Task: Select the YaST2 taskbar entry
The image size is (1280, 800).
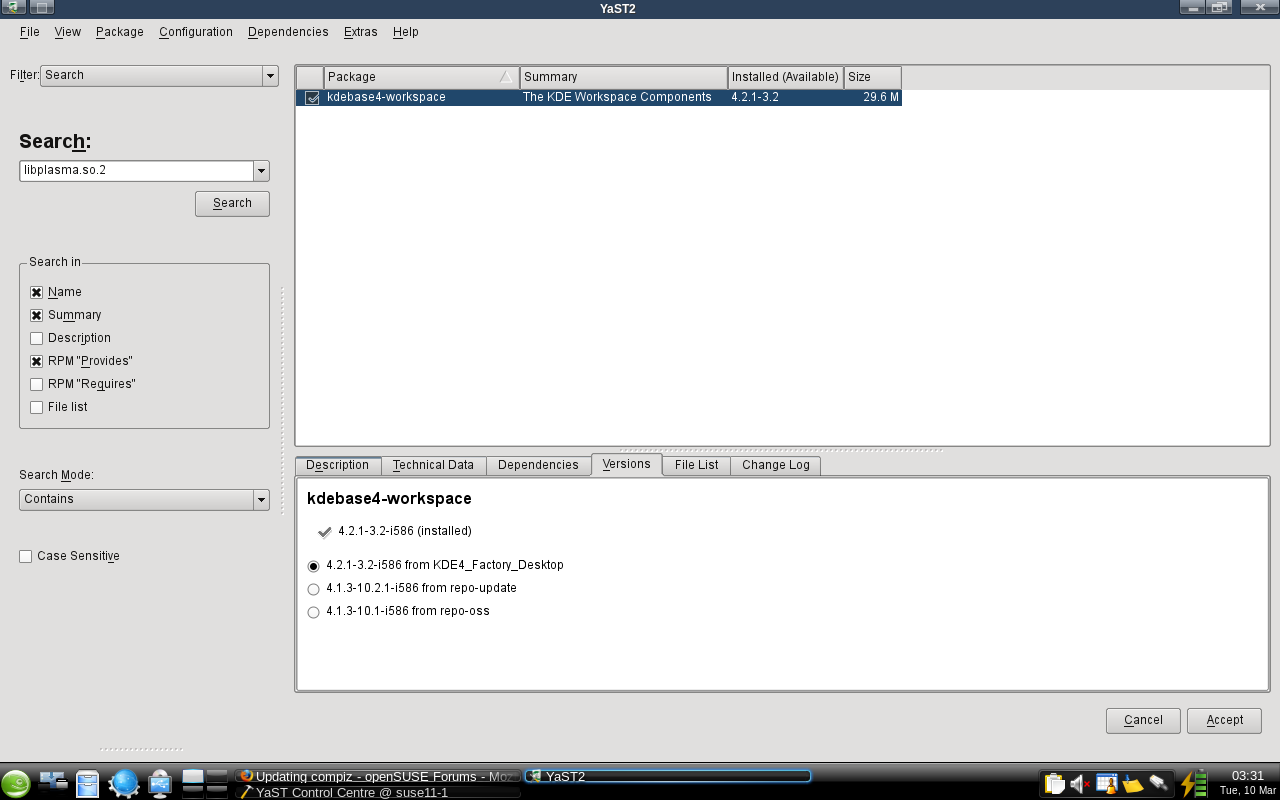Action: [x=668, y=776]
